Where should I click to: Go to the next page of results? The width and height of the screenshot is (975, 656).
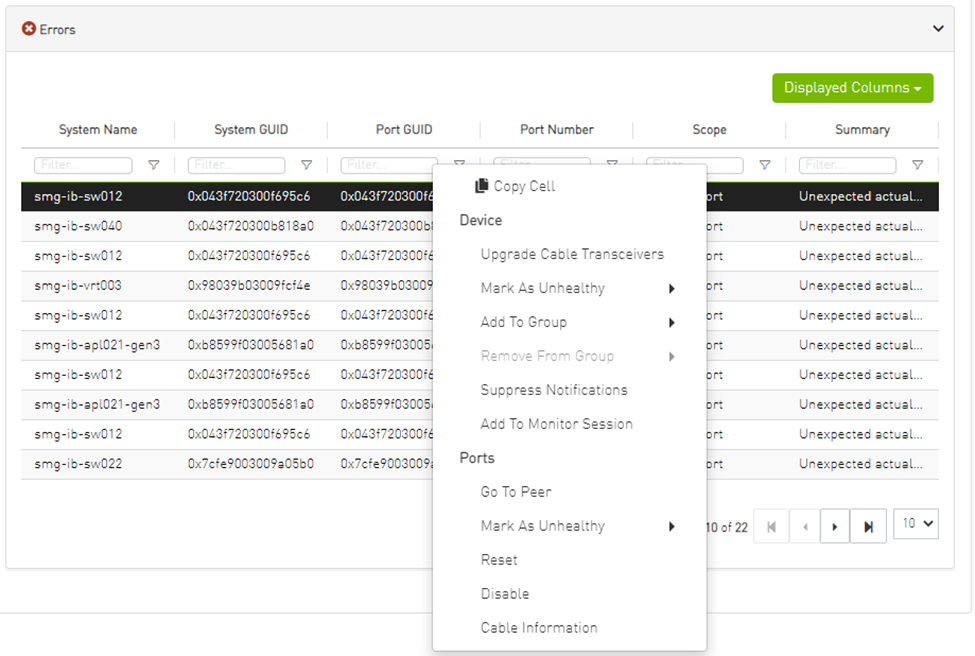tap(834, 526)
